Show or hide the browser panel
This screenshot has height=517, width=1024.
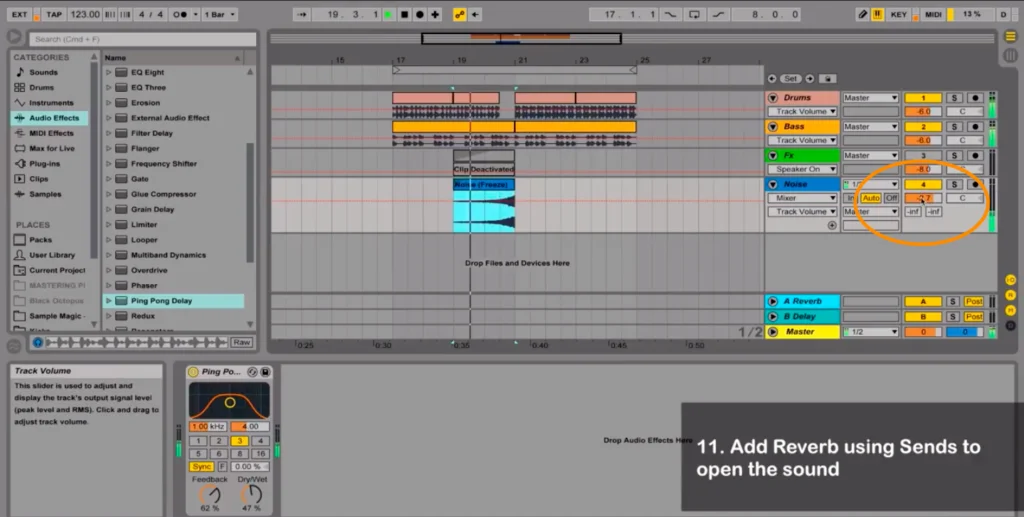[14, 37]
